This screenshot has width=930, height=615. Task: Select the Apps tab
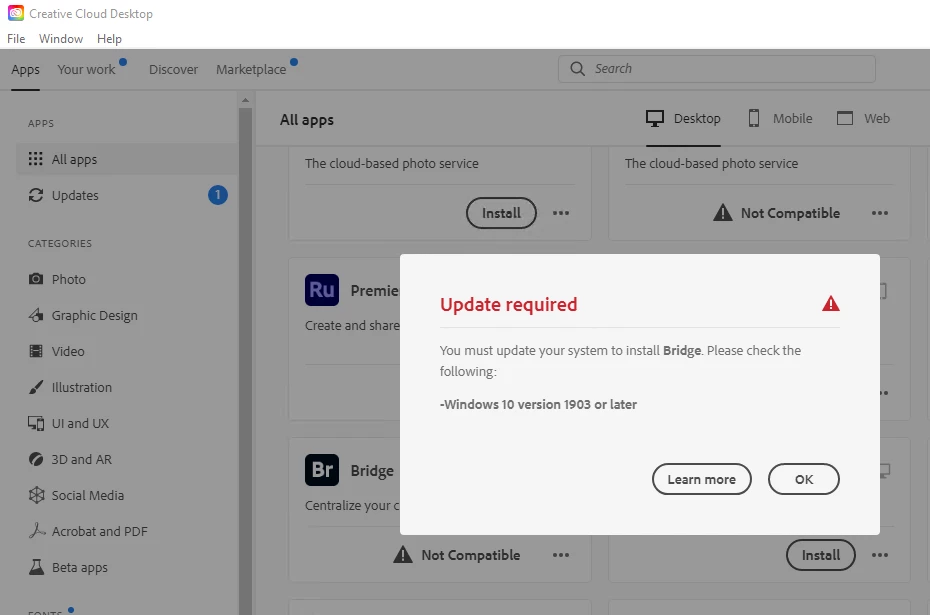26,69
